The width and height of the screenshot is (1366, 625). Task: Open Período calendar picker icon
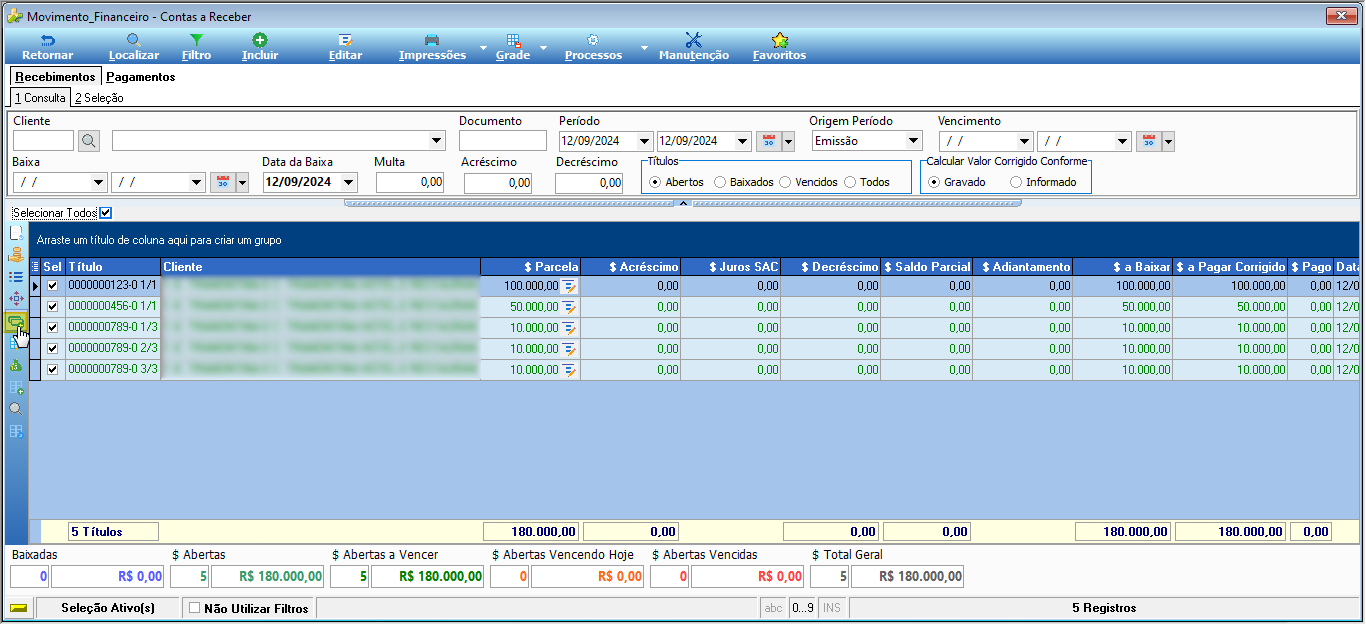point(768,141)
